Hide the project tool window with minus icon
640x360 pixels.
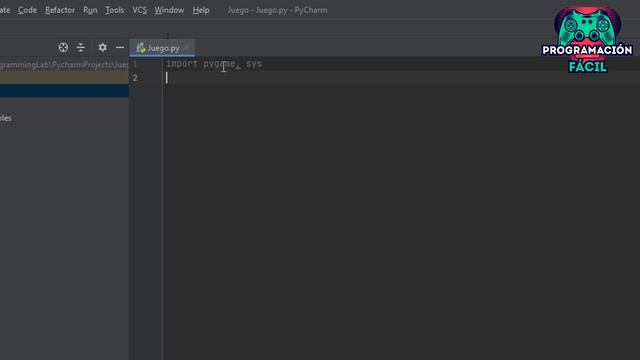120,47
